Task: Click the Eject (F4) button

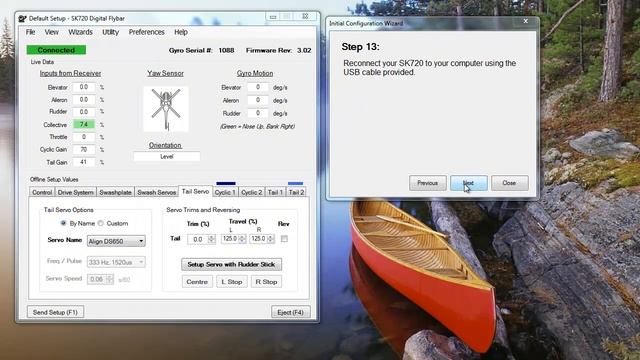Action: [291, 312]
